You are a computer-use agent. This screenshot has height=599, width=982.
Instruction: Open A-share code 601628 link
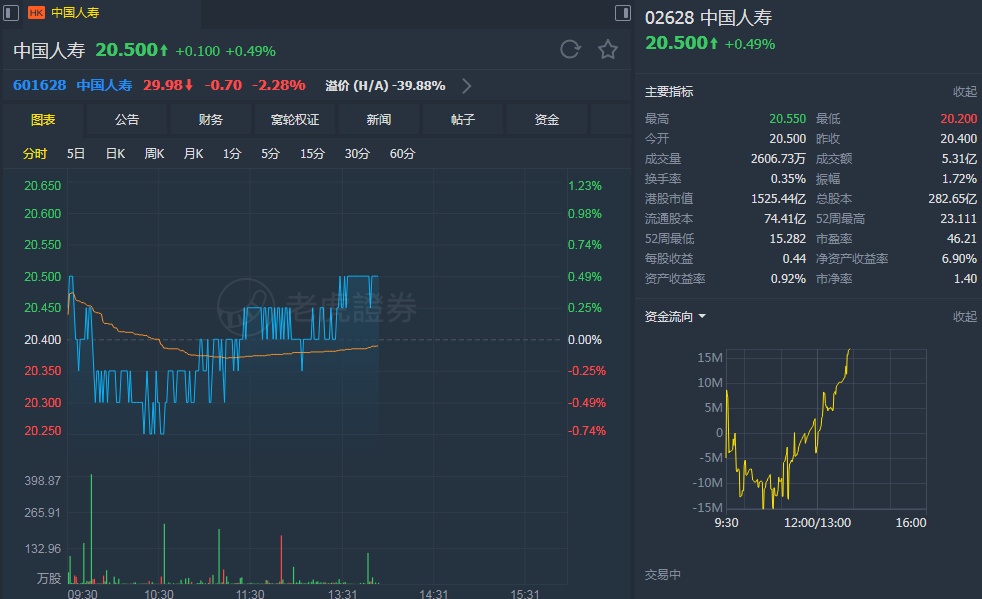click(39, 85)
